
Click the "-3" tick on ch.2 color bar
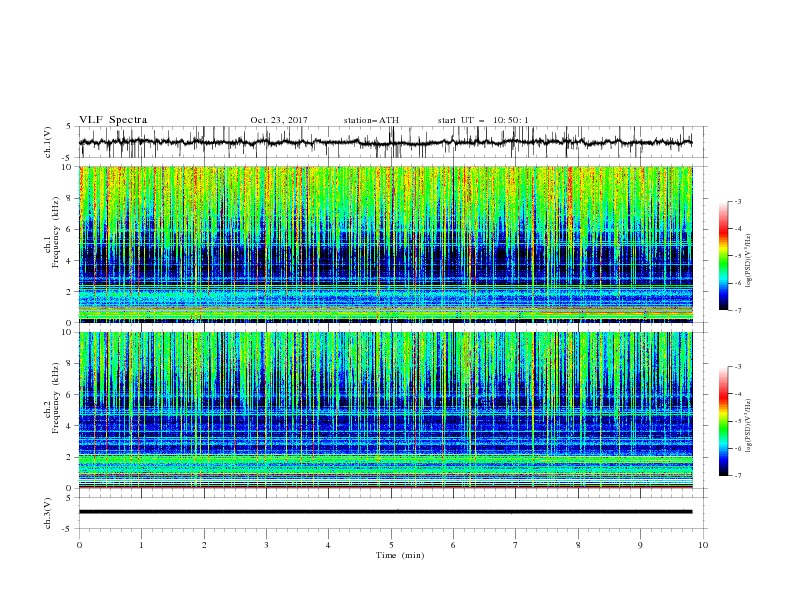click(x=737, y=367)
